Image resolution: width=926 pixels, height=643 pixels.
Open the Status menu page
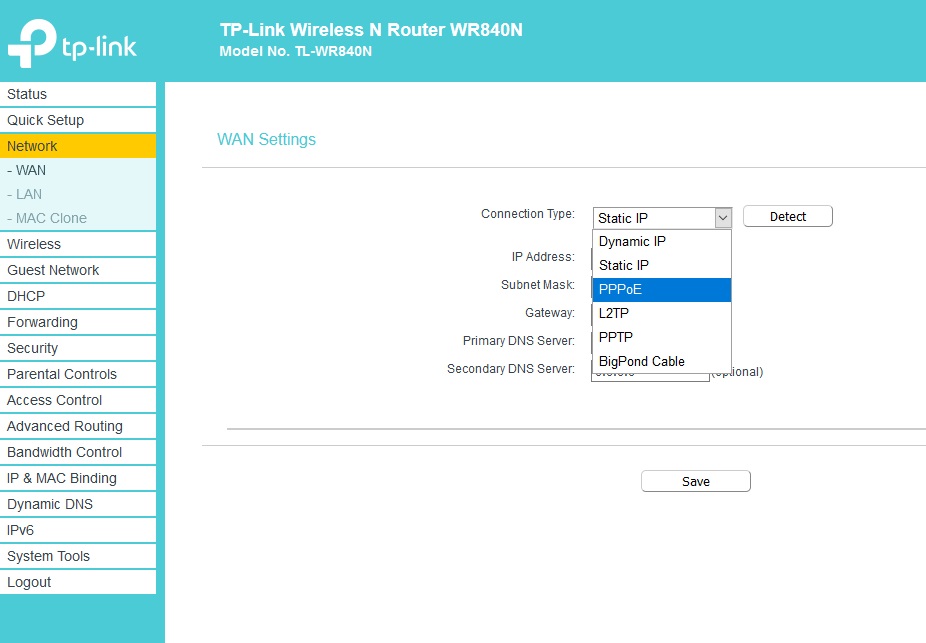click(x=78, y=94)
